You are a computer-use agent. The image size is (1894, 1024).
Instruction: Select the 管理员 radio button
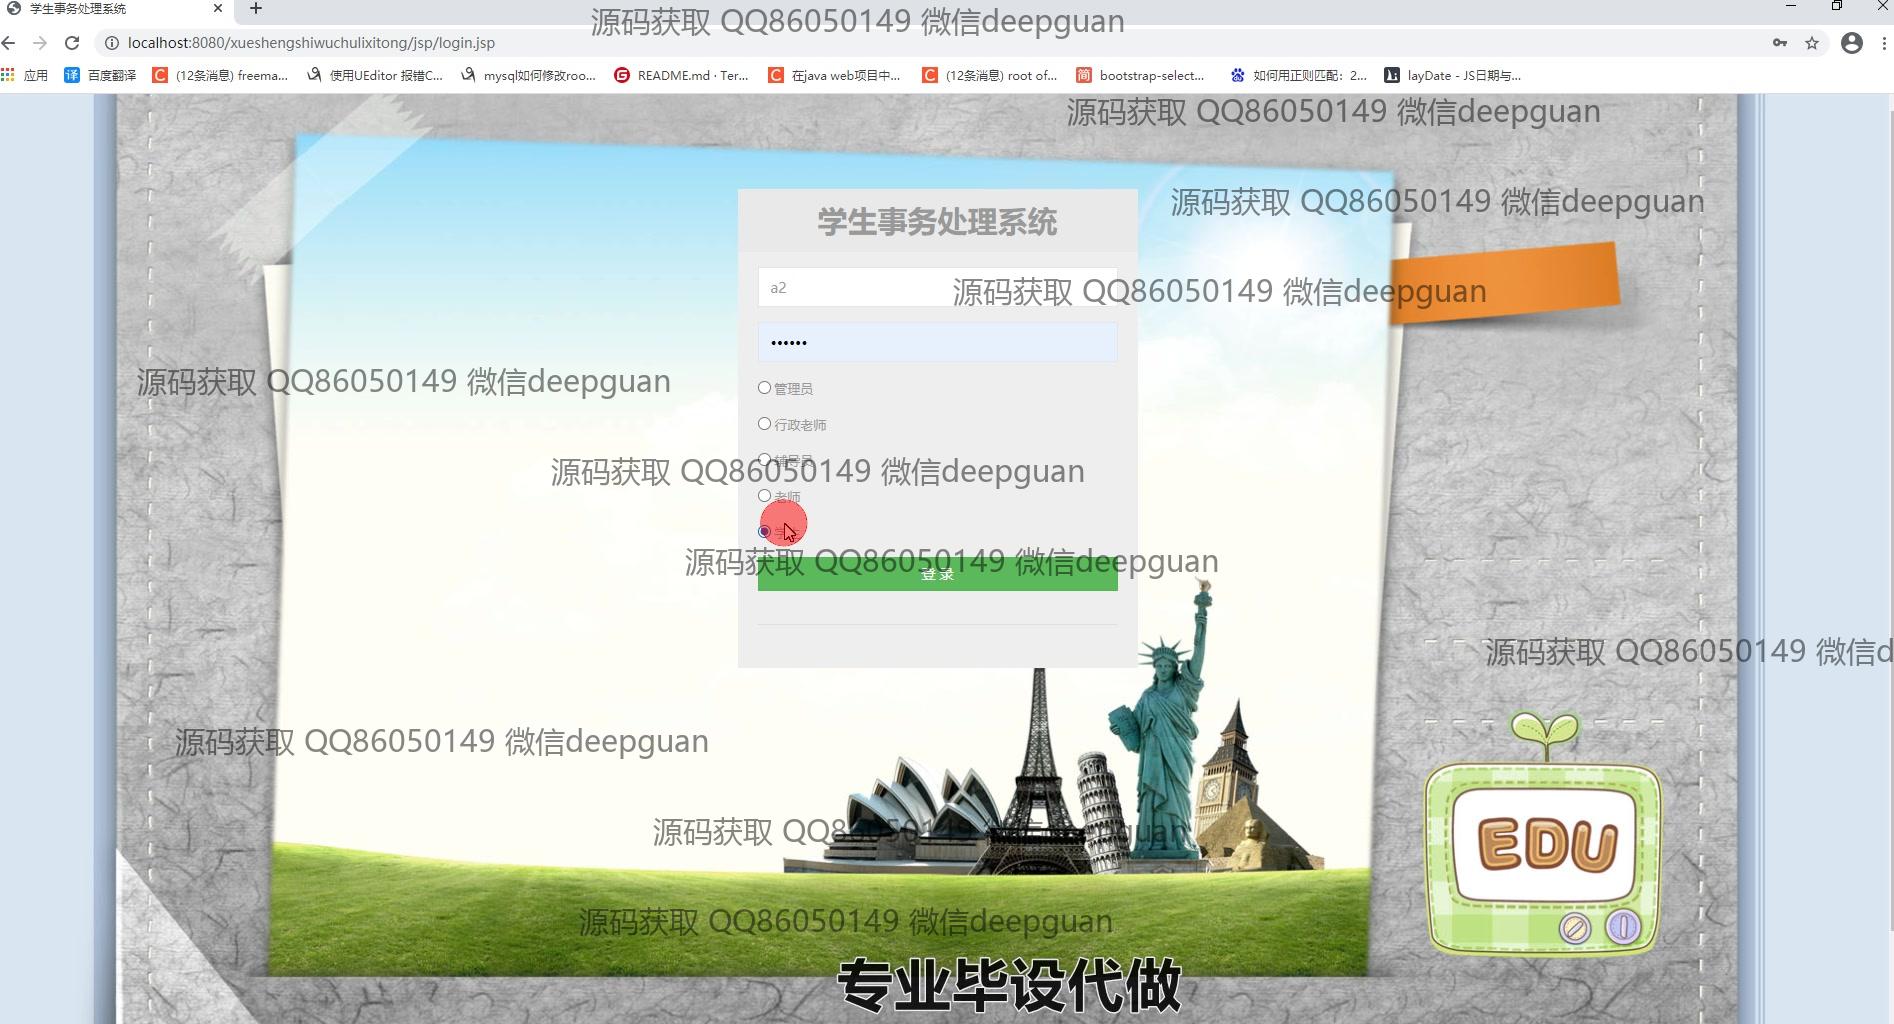pos(764,388)
